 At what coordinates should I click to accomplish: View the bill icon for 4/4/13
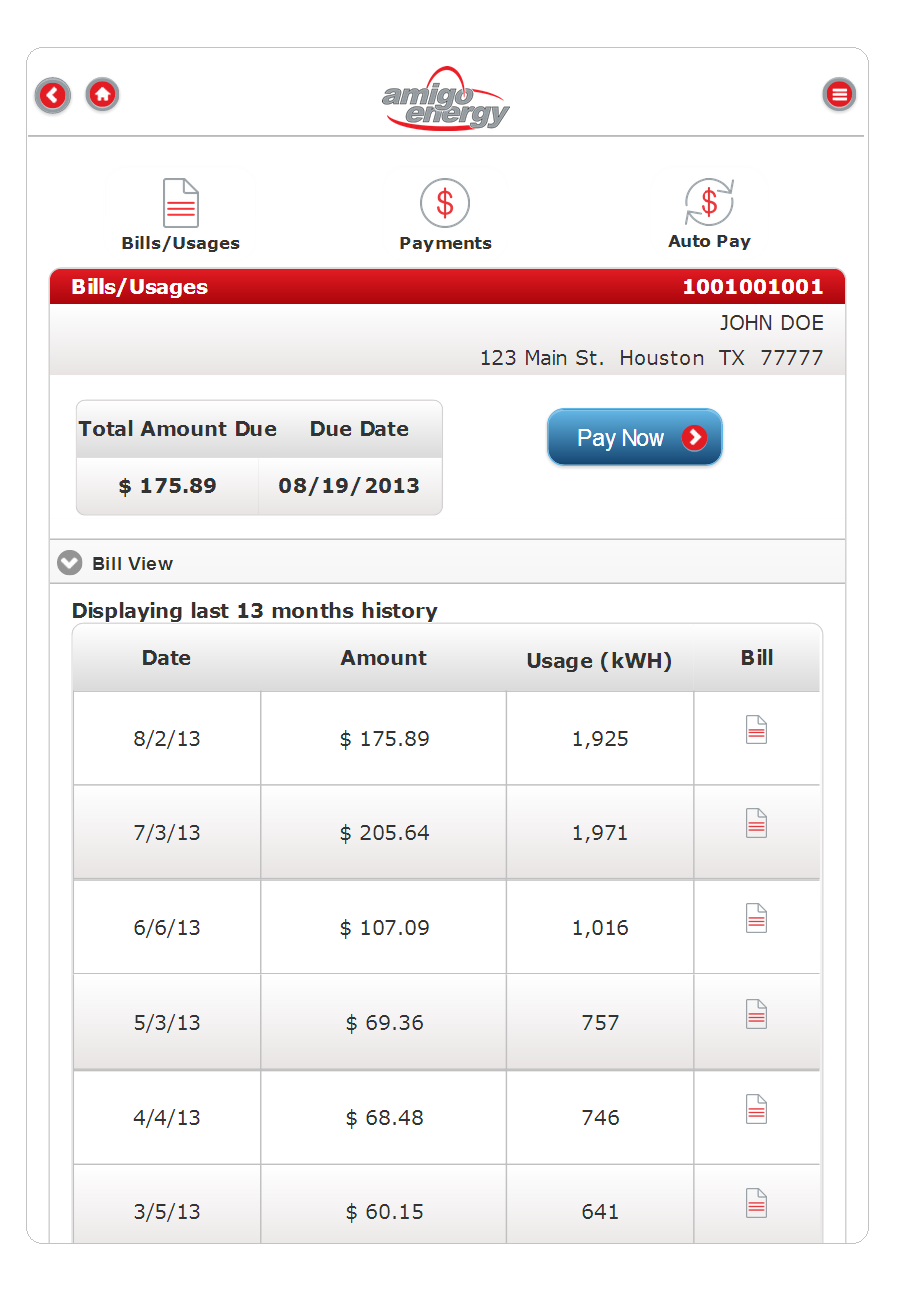tap(757, 1108)
